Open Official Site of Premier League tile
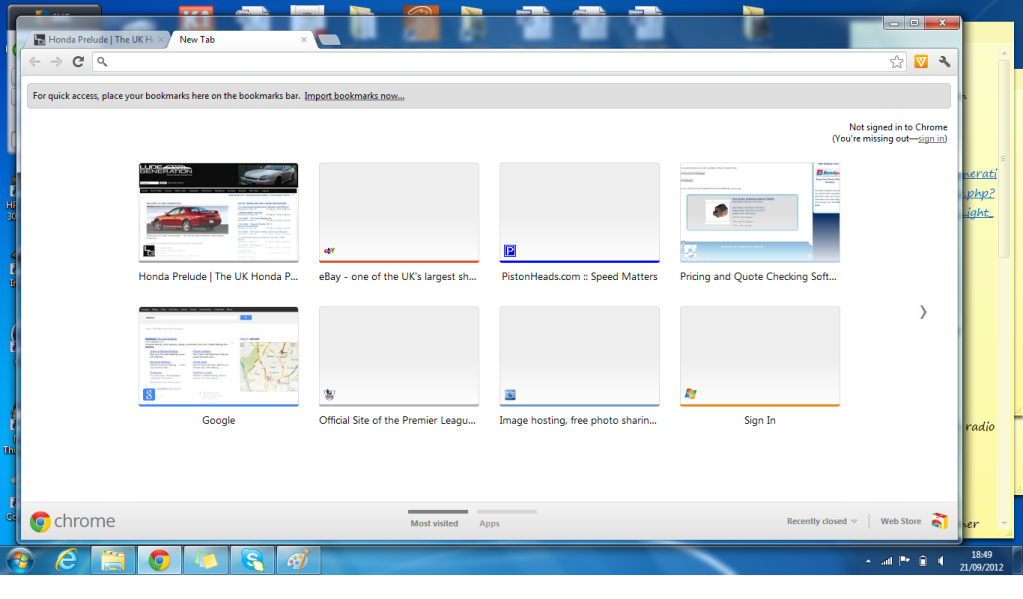This screenshot has width=1023, height=599. (x=399, y=356)
